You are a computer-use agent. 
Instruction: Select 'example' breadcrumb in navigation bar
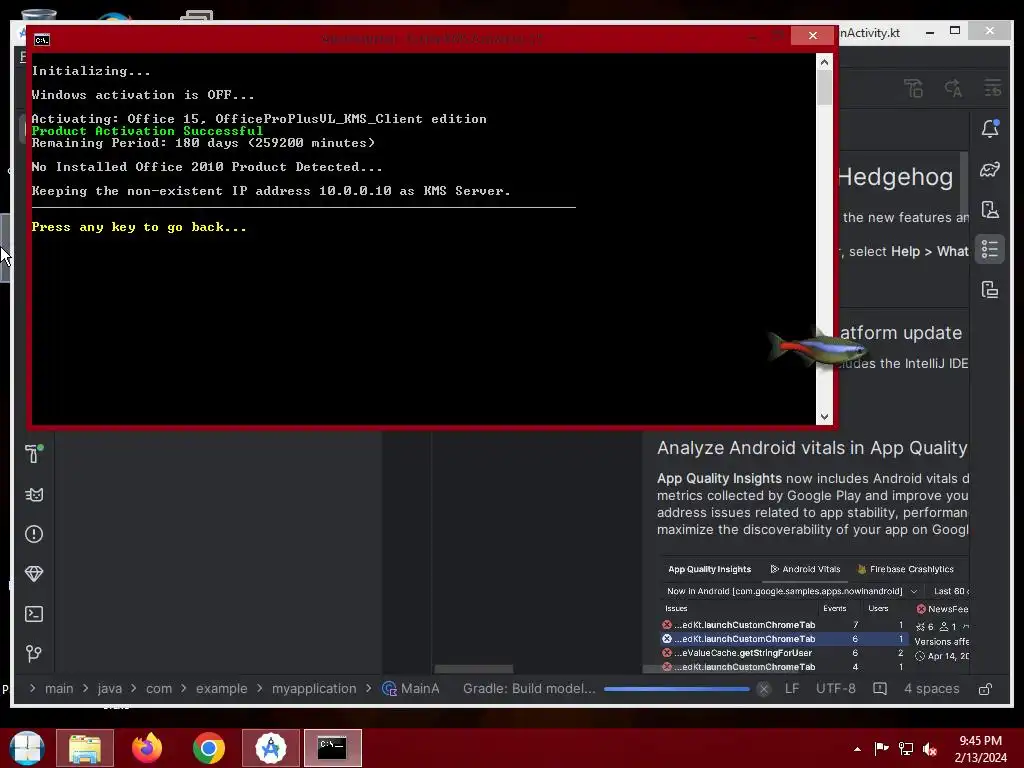click(x=221, y=689)
